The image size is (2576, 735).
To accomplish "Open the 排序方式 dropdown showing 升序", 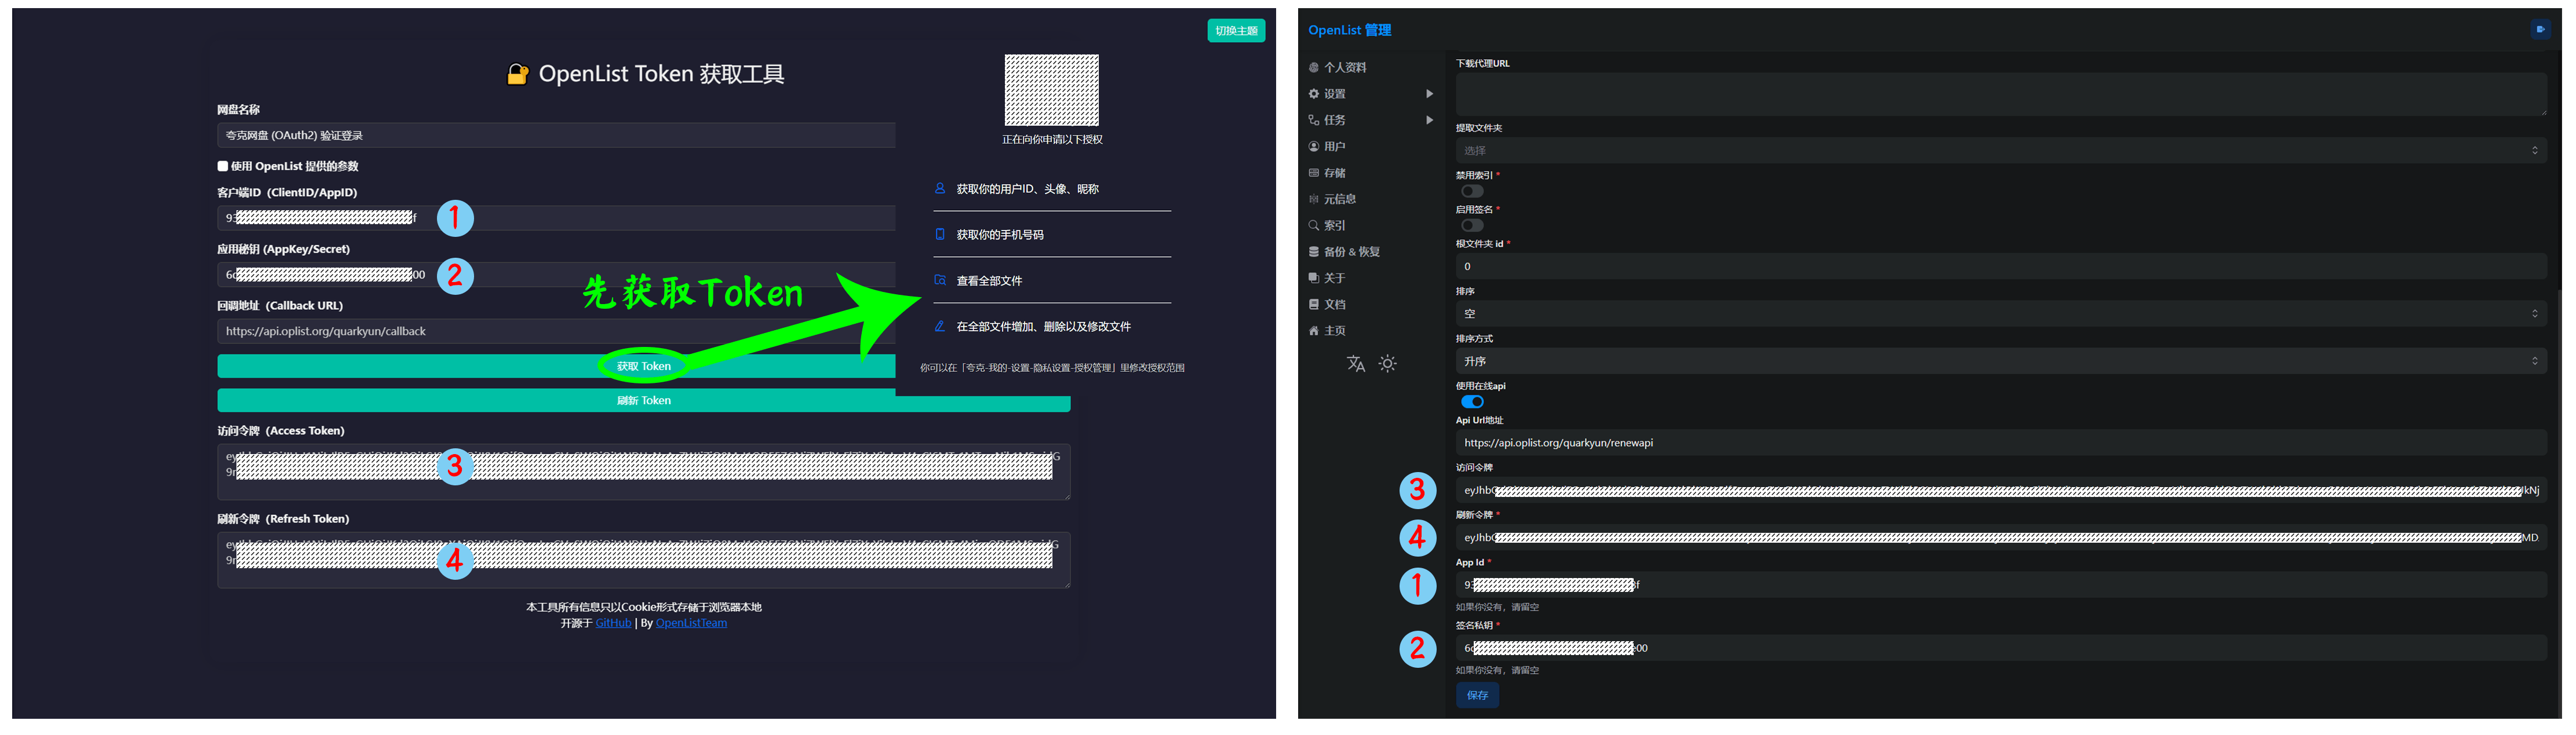I will [2000, 361].
